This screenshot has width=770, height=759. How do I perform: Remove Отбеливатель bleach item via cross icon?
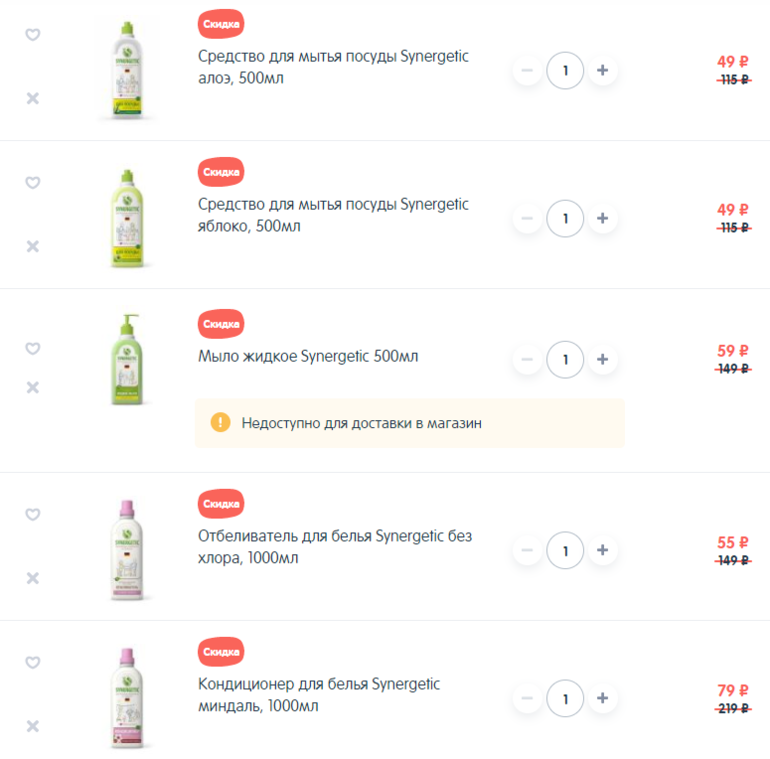coord(32,578)
